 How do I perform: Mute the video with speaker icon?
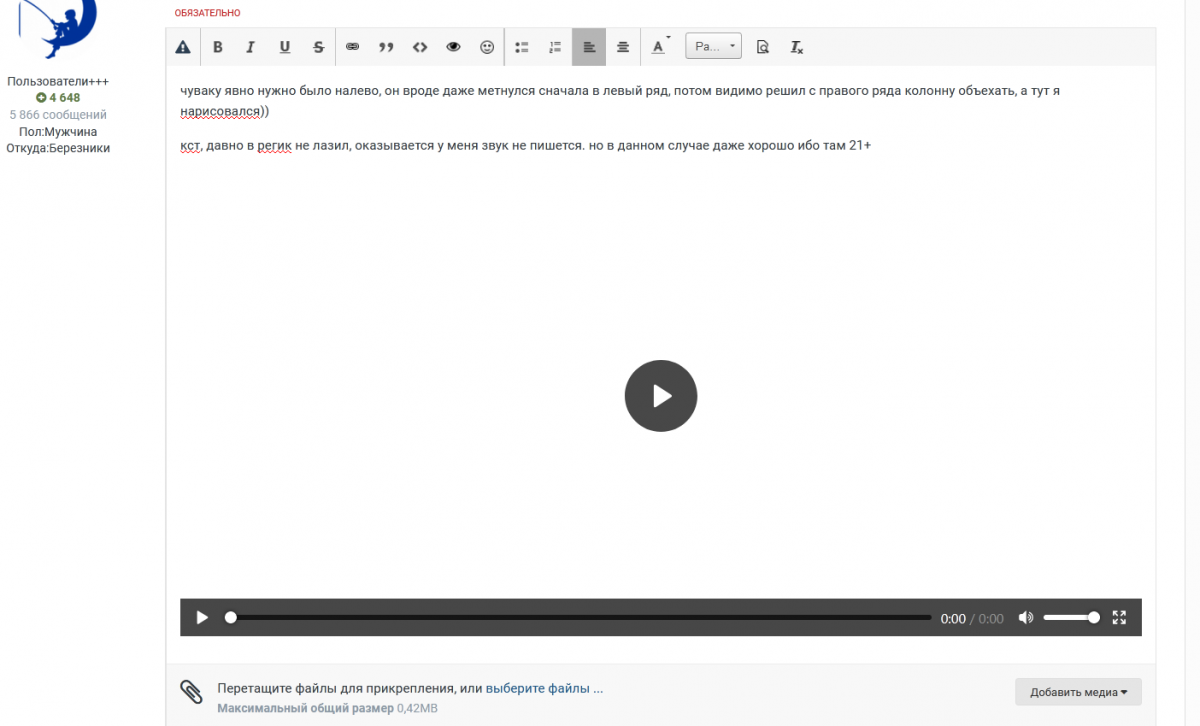pos(1025,618)
